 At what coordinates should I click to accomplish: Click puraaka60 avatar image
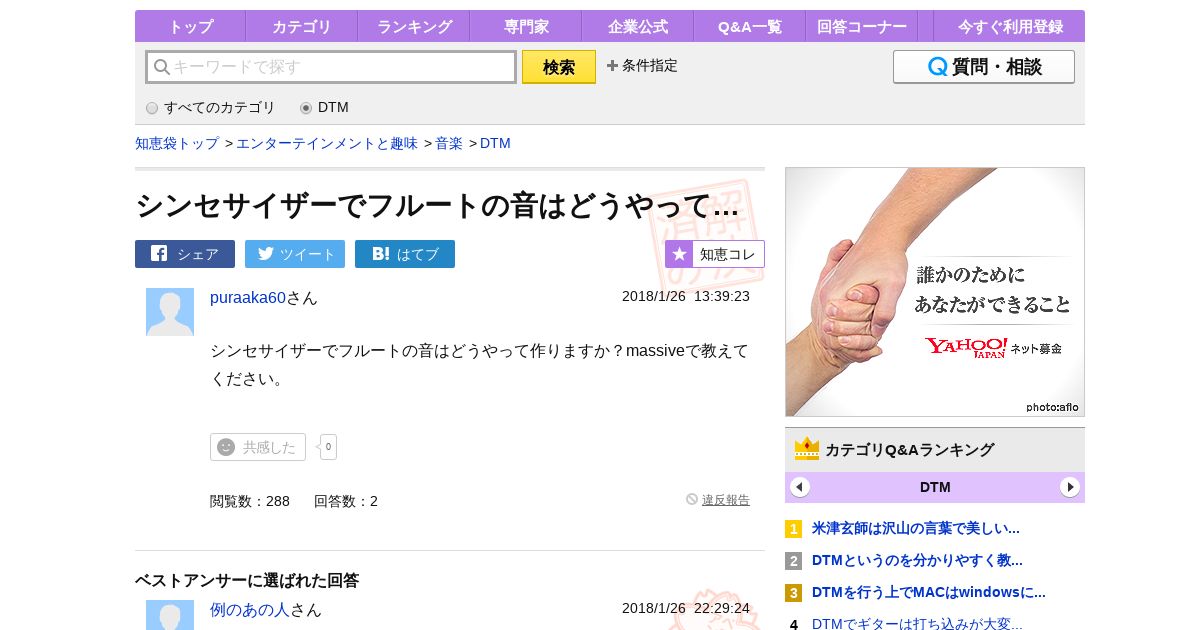[x=170, y=312]
